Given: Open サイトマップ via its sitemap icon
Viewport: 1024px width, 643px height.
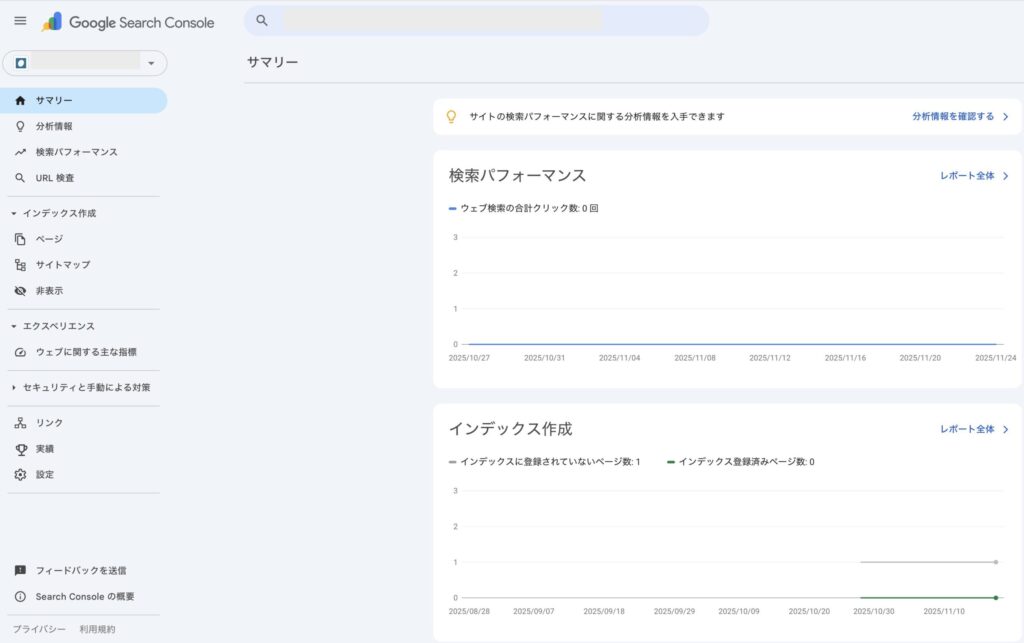Looking at the screenshot, I should tap(20, 265).
